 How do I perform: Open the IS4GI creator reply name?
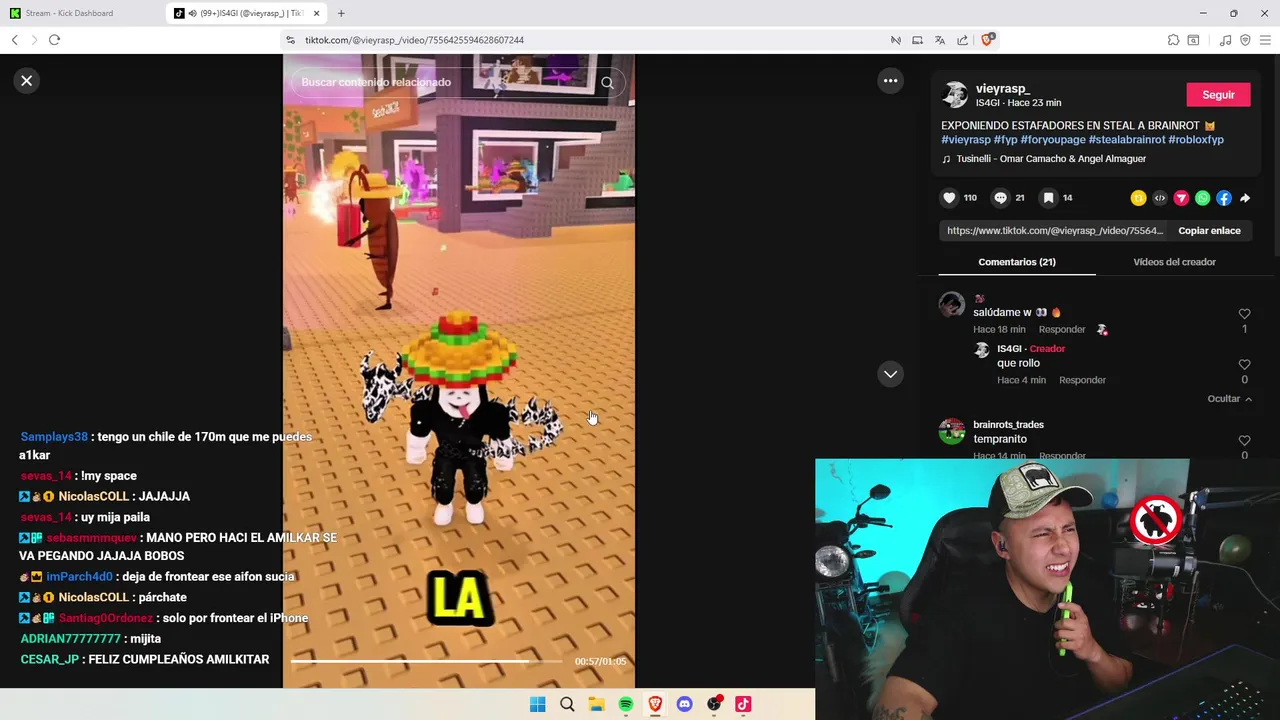(x=1009, y=349)
